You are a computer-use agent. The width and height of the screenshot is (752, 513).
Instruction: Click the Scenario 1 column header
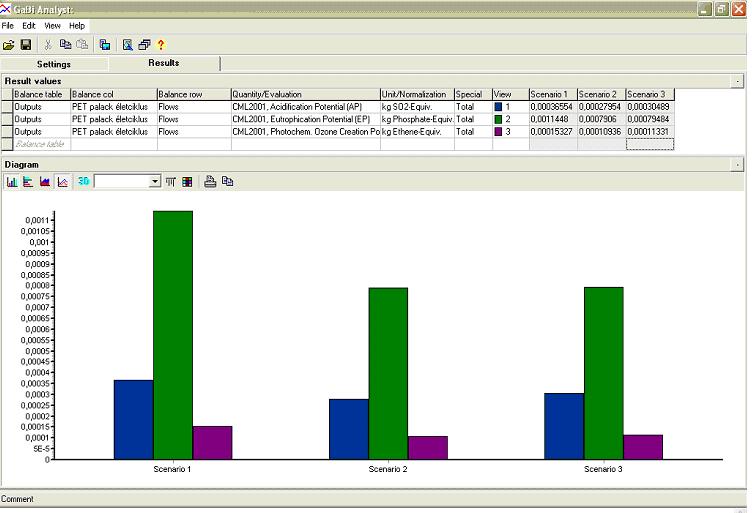pyautogui.click(x=553, y=94)
